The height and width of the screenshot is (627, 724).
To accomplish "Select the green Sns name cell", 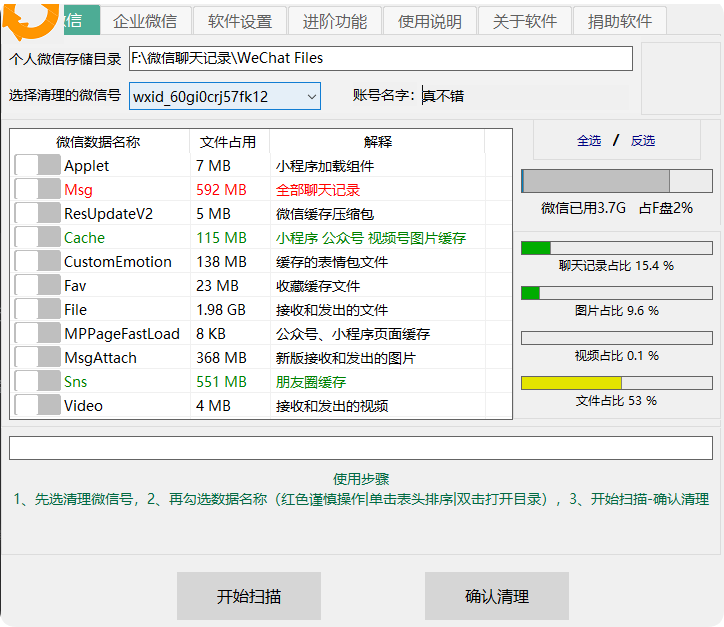I will pos(75,381).
